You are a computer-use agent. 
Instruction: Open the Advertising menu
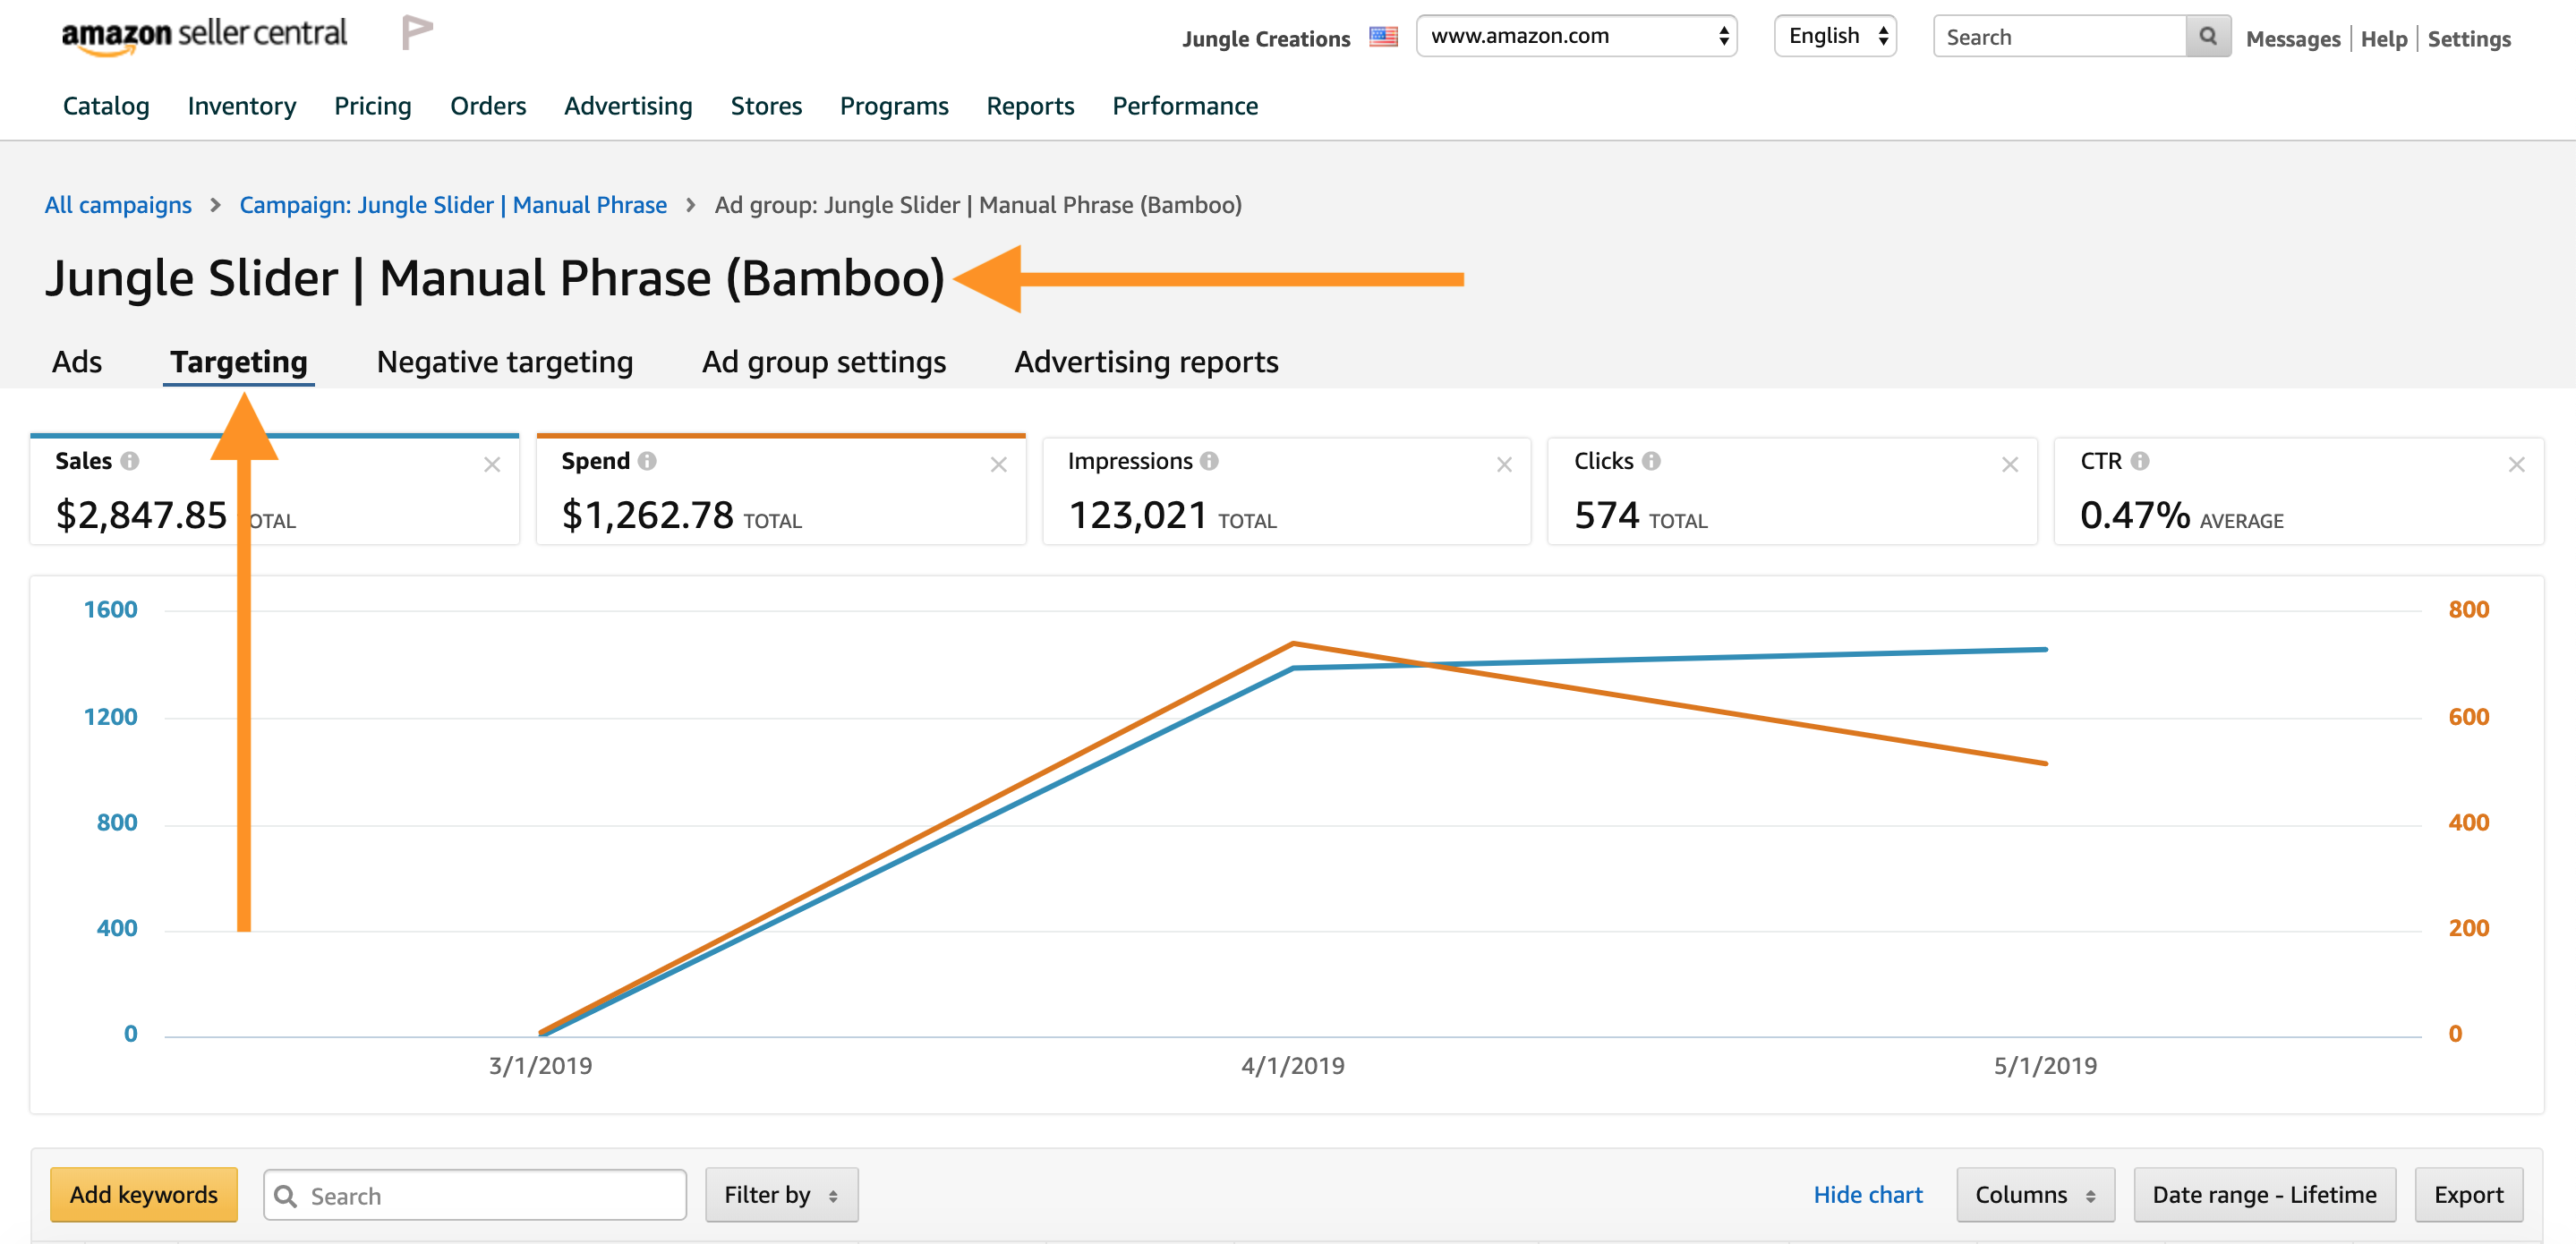pyautogui.click(x=627, y=106)
